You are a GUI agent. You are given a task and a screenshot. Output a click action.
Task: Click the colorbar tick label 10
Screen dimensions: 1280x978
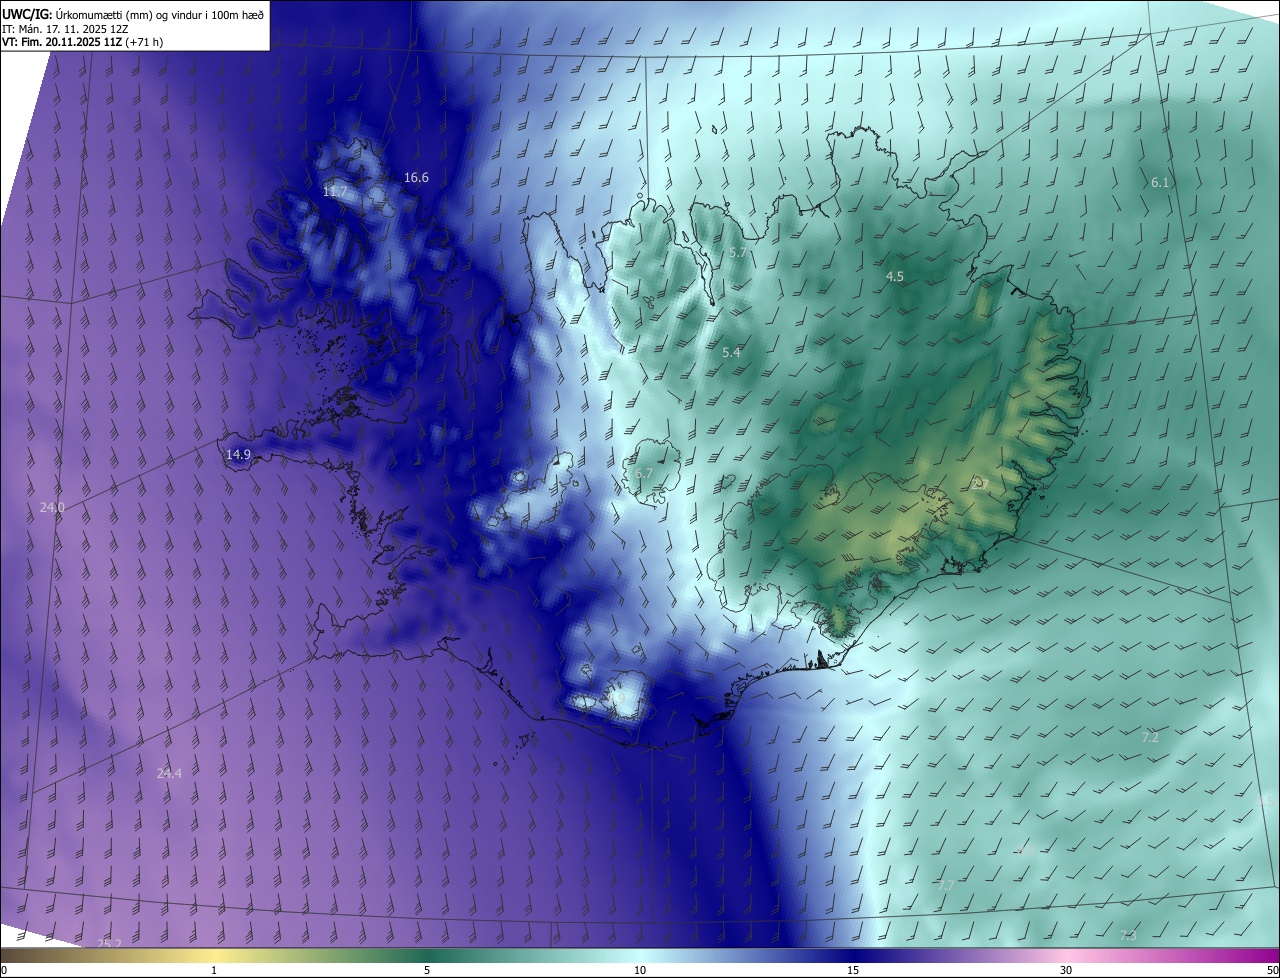click(x=640, y=970)
